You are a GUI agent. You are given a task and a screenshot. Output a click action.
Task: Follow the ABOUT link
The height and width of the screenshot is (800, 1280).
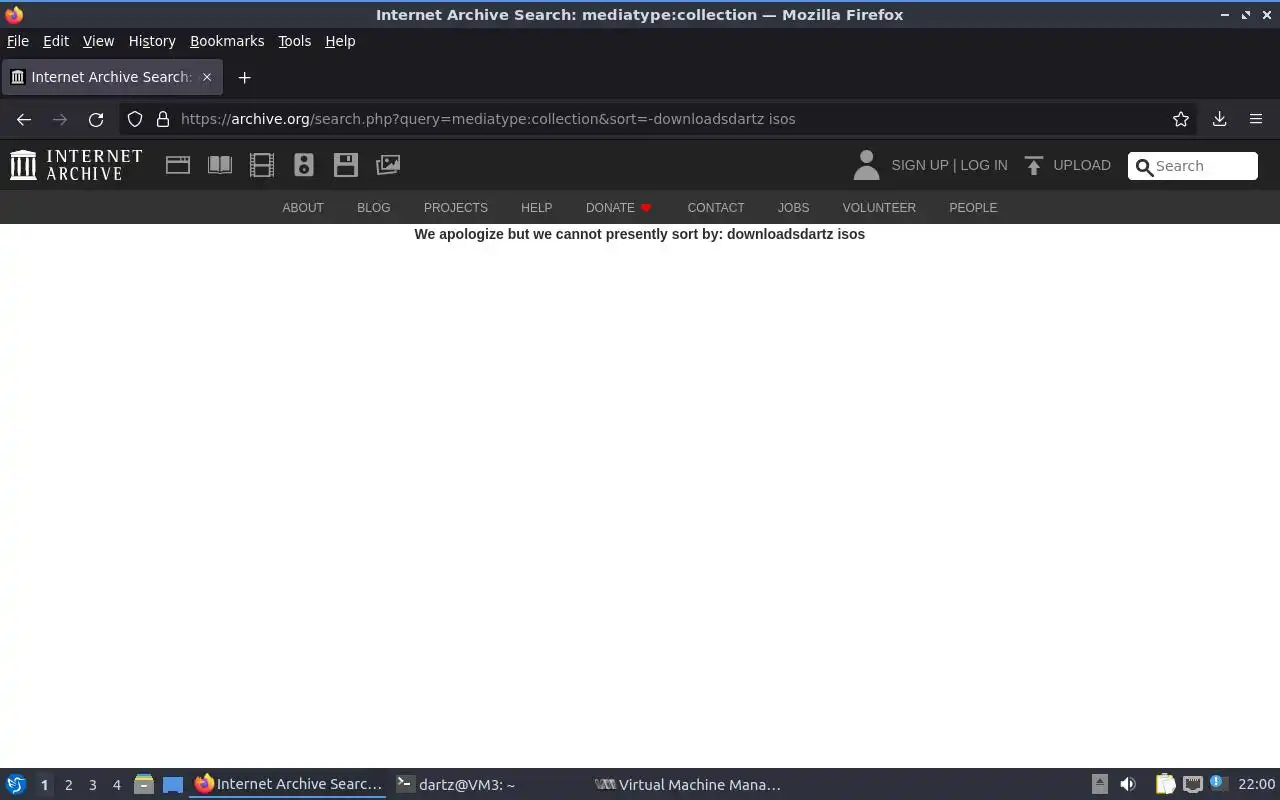click(303, 208)
